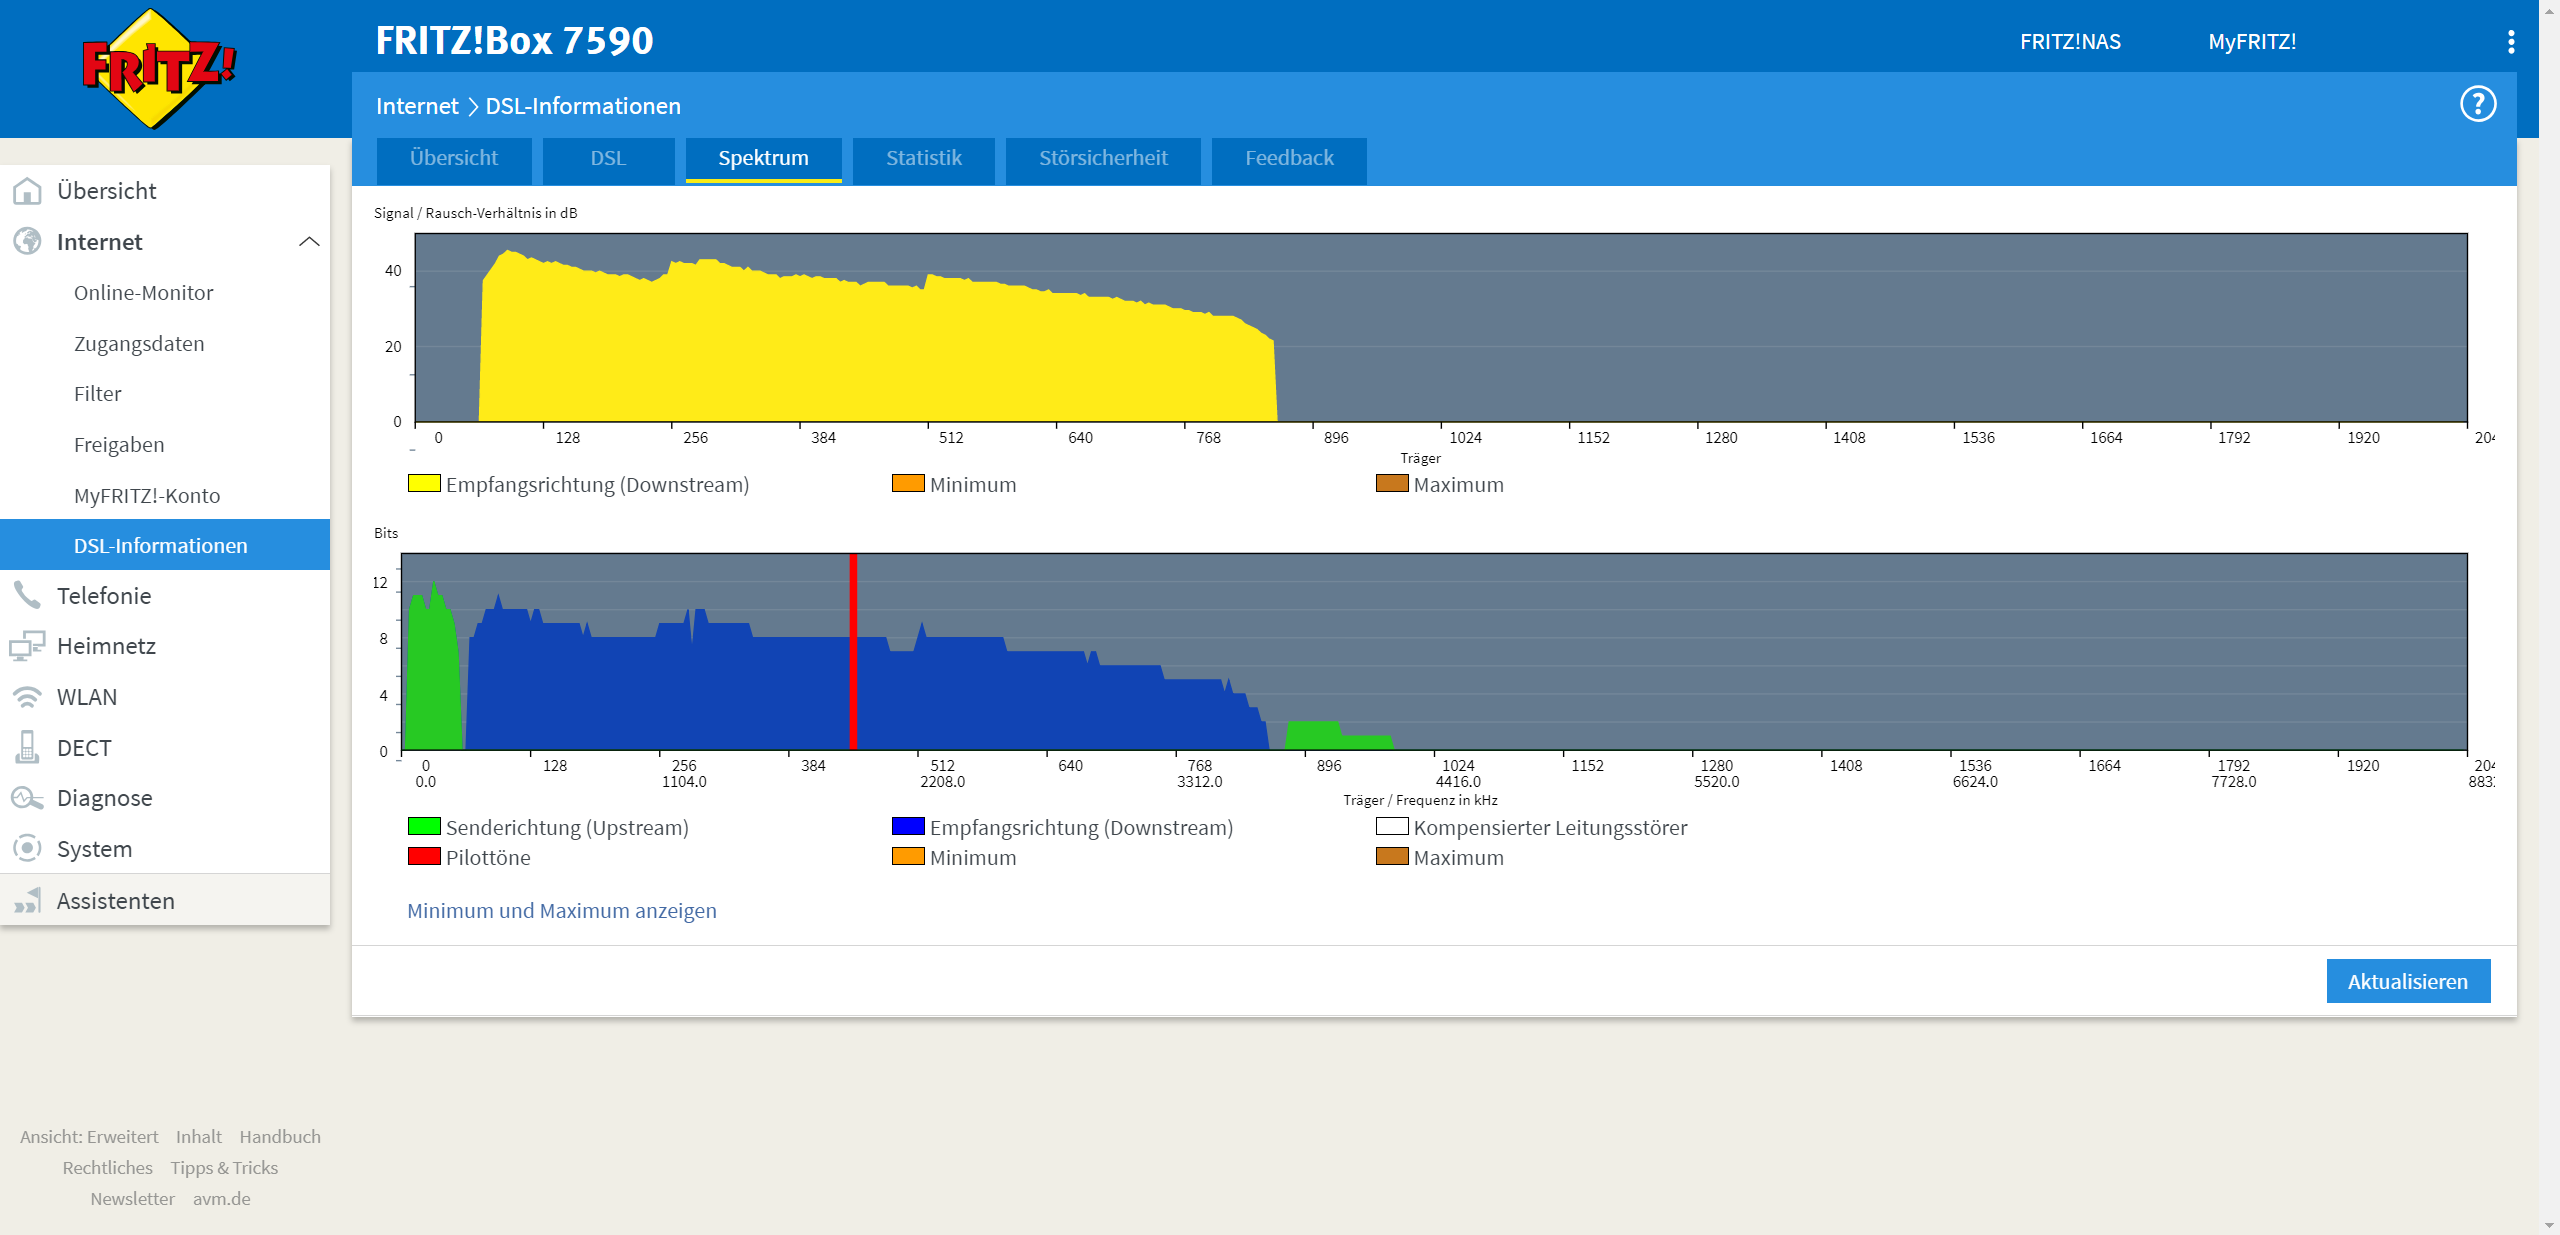Toggle Ansicht: Erweitert view mode

click(89, 1137)
